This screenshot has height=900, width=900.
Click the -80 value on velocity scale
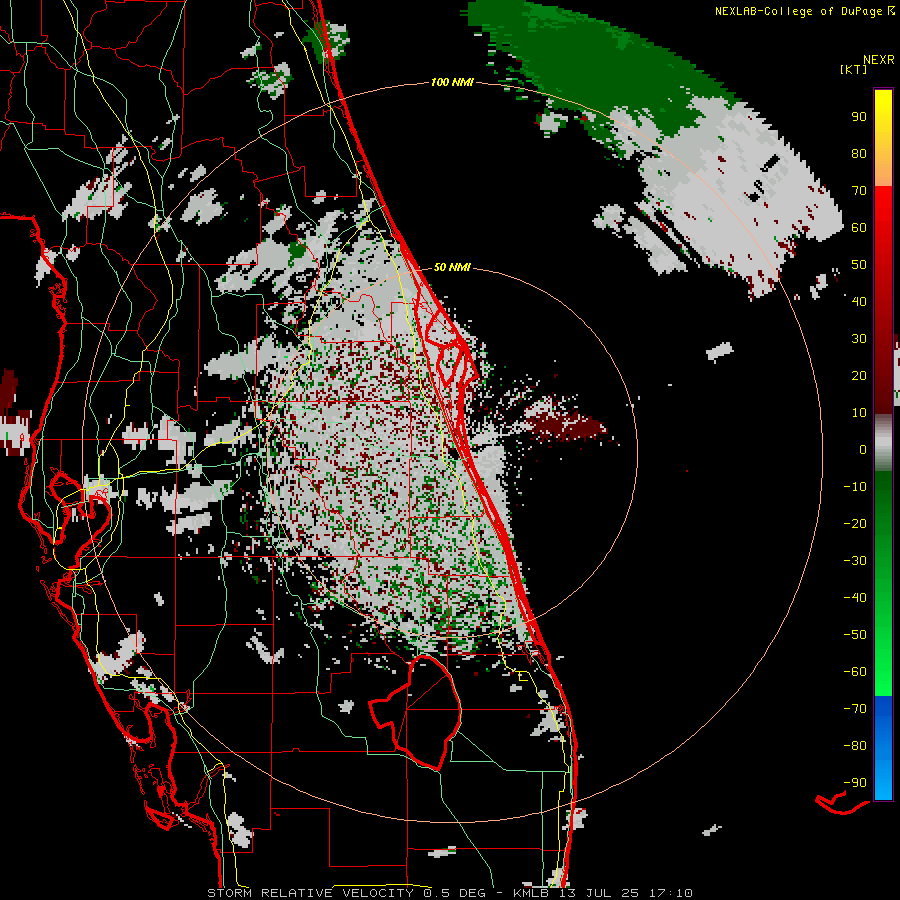tap(855, 746)
